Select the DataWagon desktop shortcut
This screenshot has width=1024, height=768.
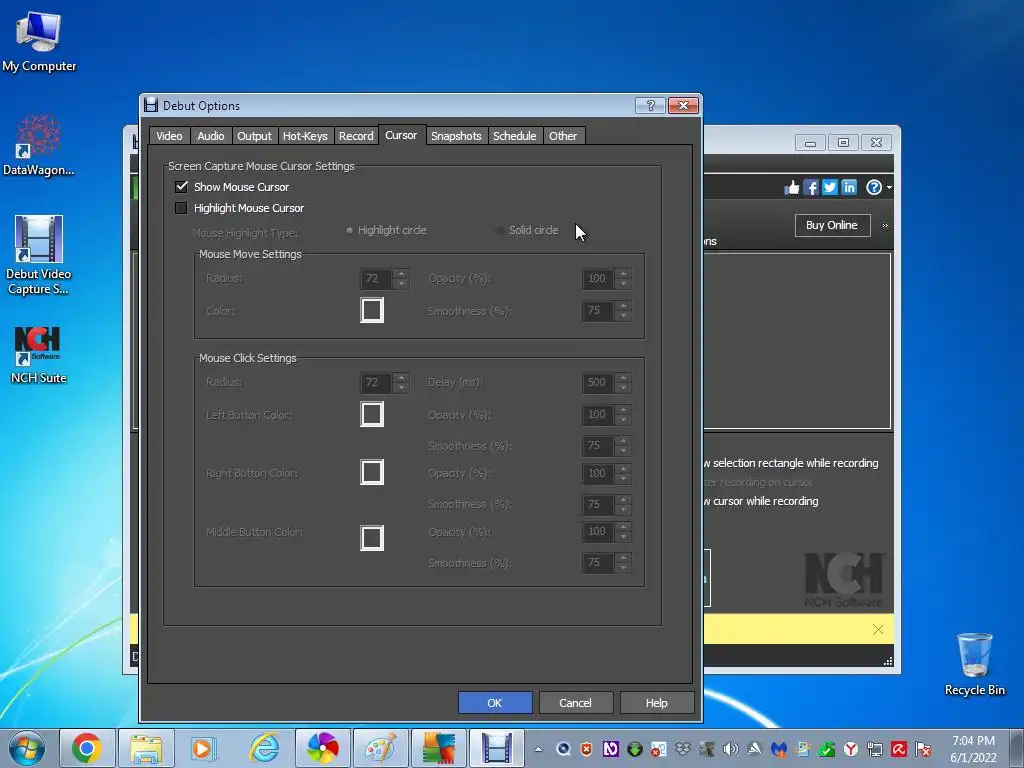pyautogui.click(x=39, y=145)
